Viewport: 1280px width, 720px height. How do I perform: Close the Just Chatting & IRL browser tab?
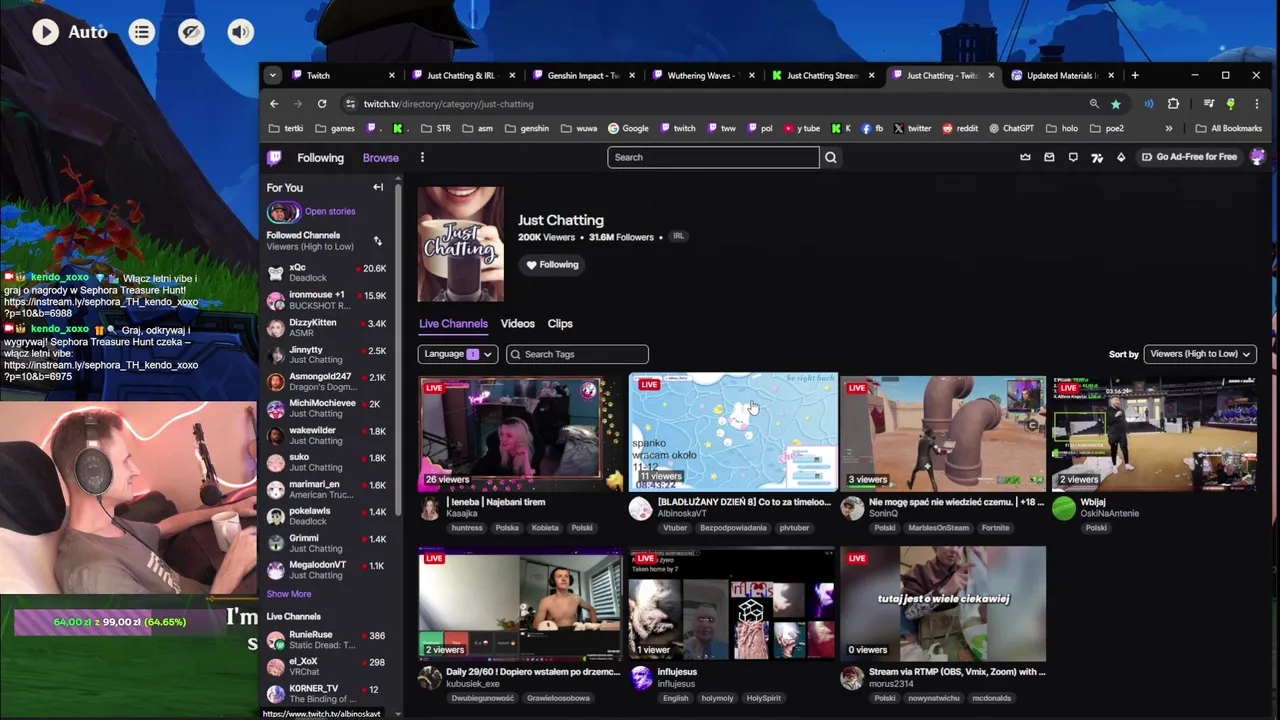click(512, 76)
